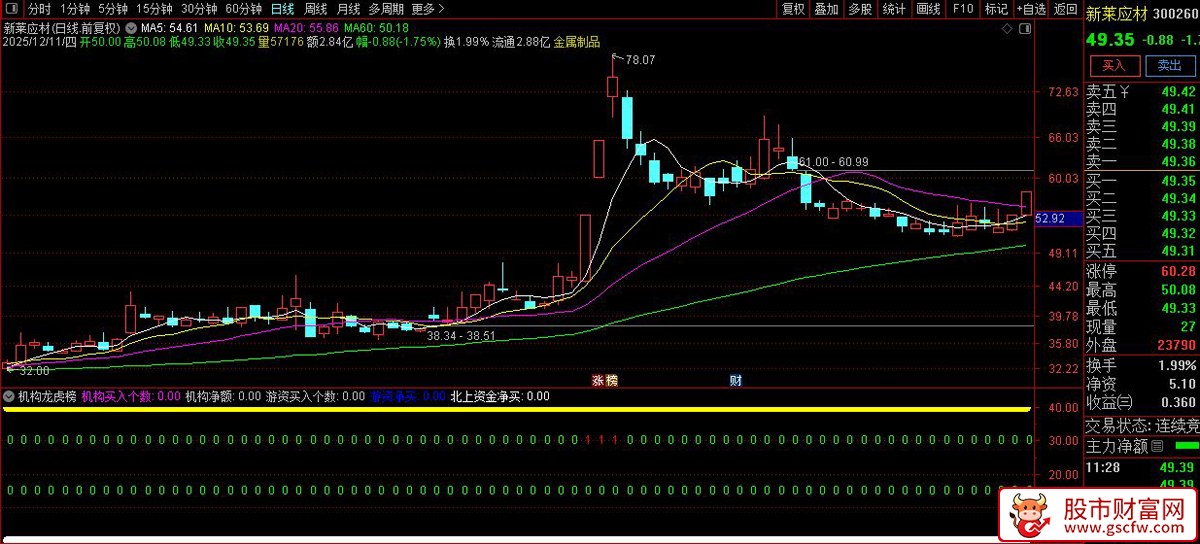The width and height of the screenshot is (1200, 544).
Task: Click the 最高 50.08 row
Action: (x=1142, y=289)
